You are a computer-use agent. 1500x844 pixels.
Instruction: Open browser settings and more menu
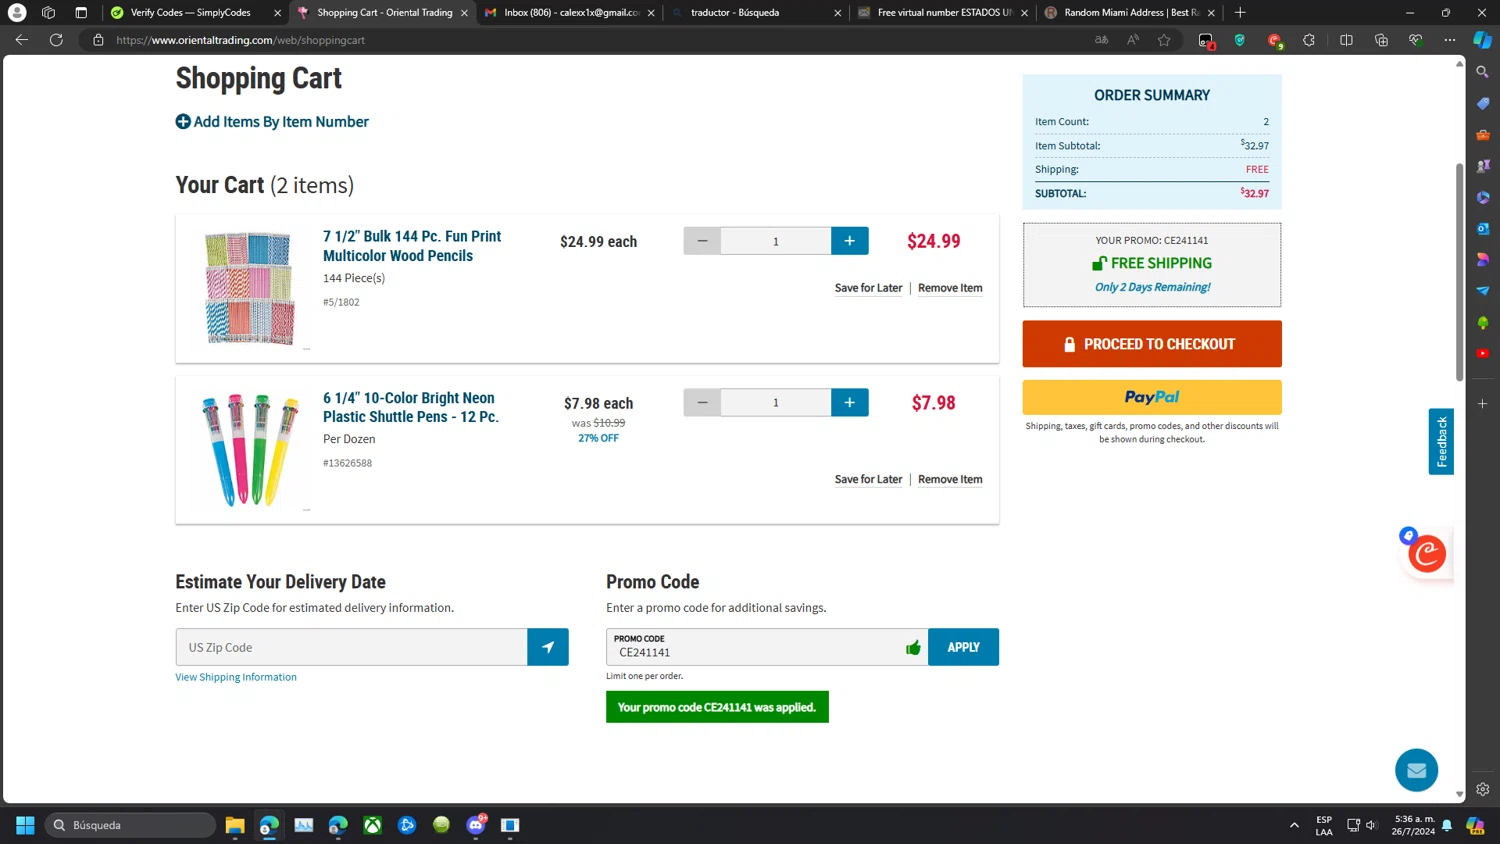[x=1450, y=40]
